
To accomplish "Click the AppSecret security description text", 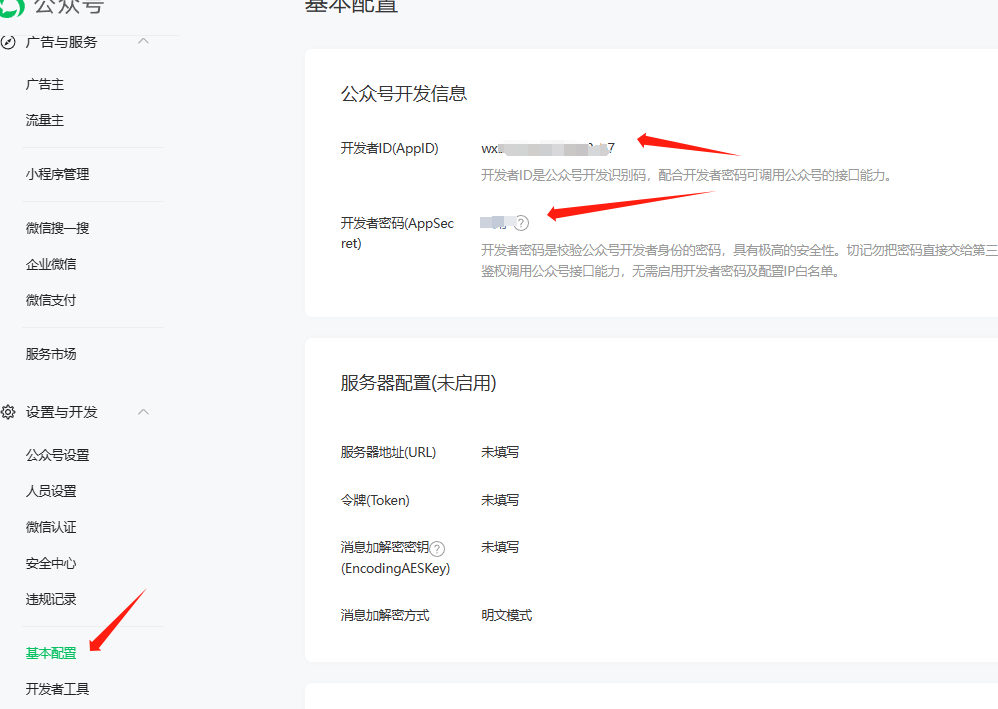I will (x=739, y=261).
